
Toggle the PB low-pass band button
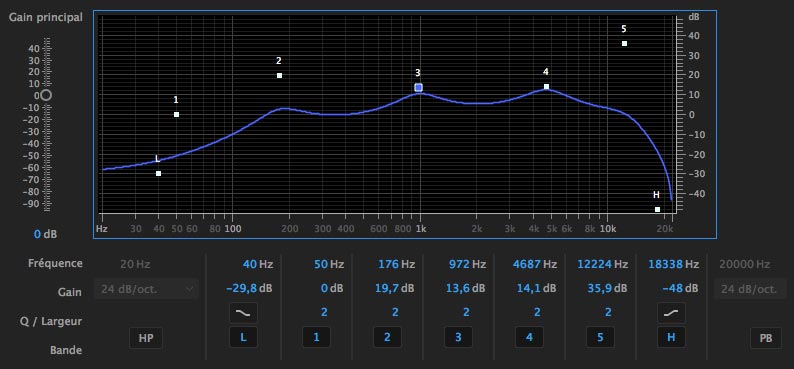tap(766, 338)
